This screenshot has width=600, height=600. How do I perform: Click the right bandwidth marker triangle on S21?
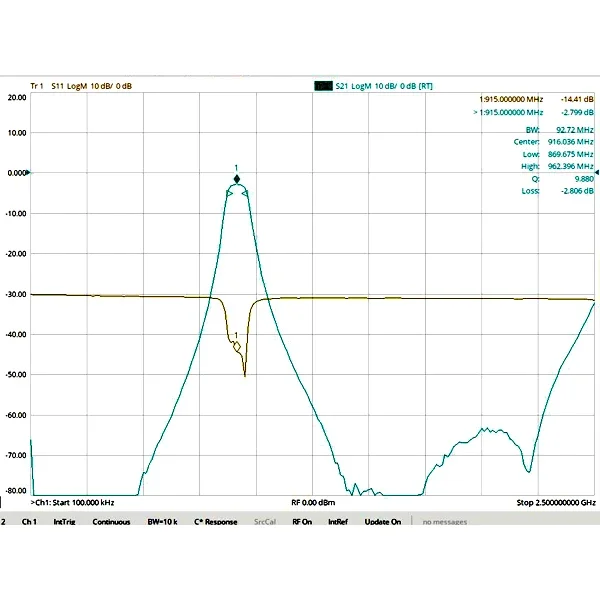tap(245, 194)
